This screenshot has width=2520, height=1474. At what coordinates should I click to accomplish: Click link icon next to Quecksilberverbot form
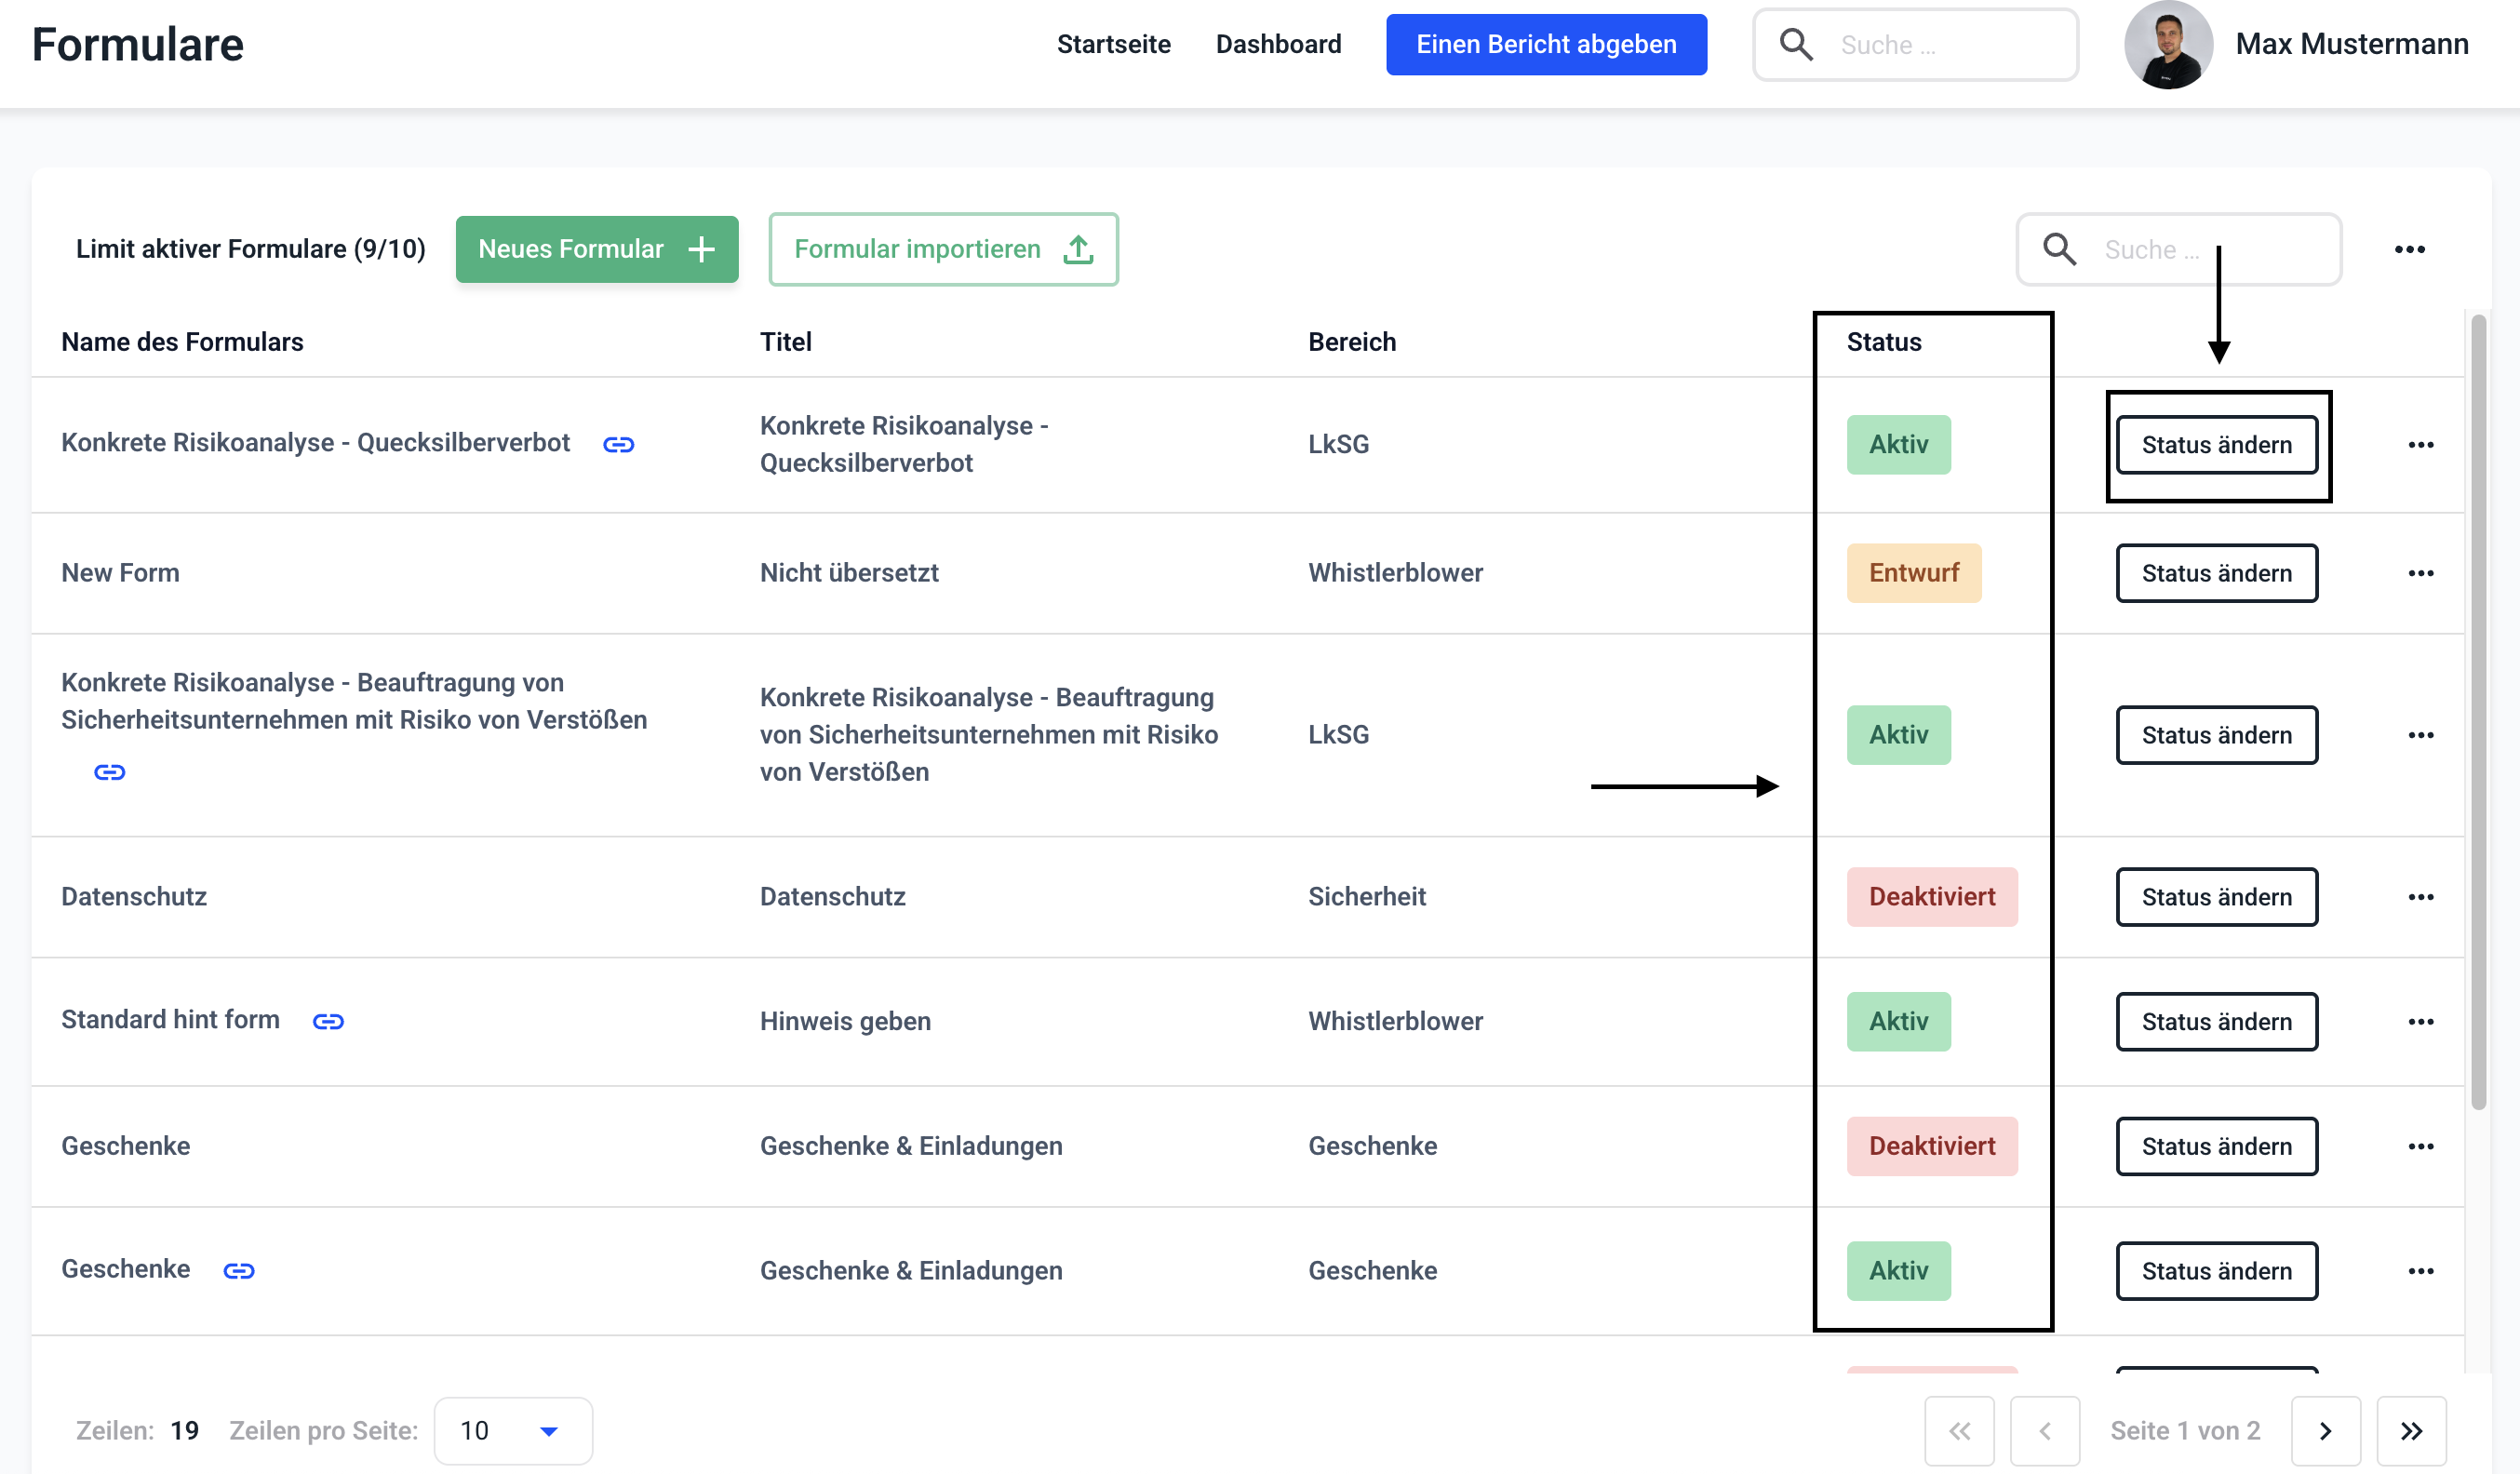(x=618, y=445)
